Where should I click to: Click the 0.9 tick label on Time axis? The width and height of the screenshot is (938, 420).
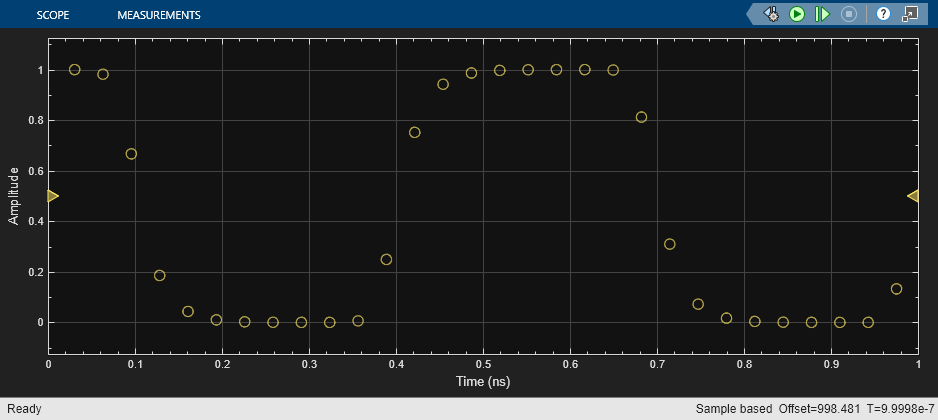pos(831,364)
